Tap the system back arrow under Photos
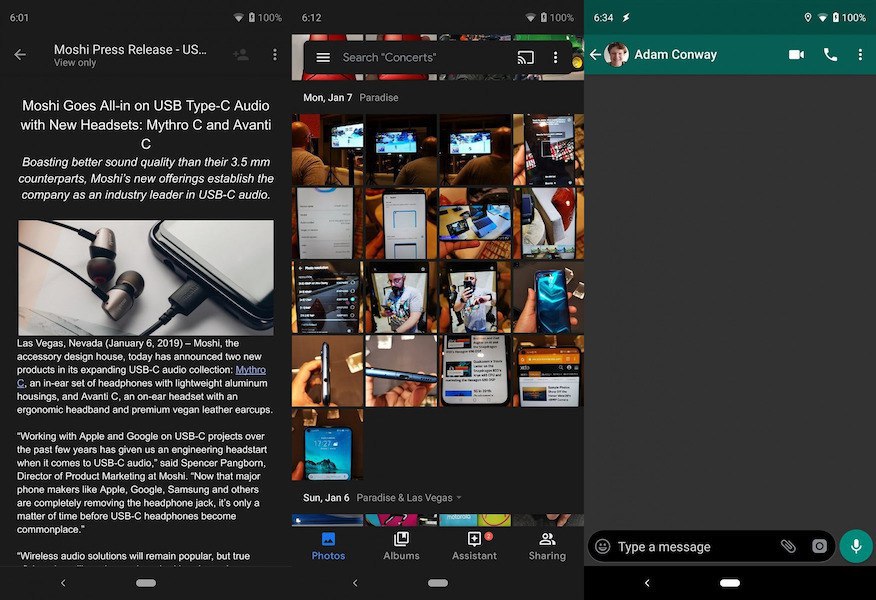This screenshot has height=600, width=876. [x=355, y=583]
